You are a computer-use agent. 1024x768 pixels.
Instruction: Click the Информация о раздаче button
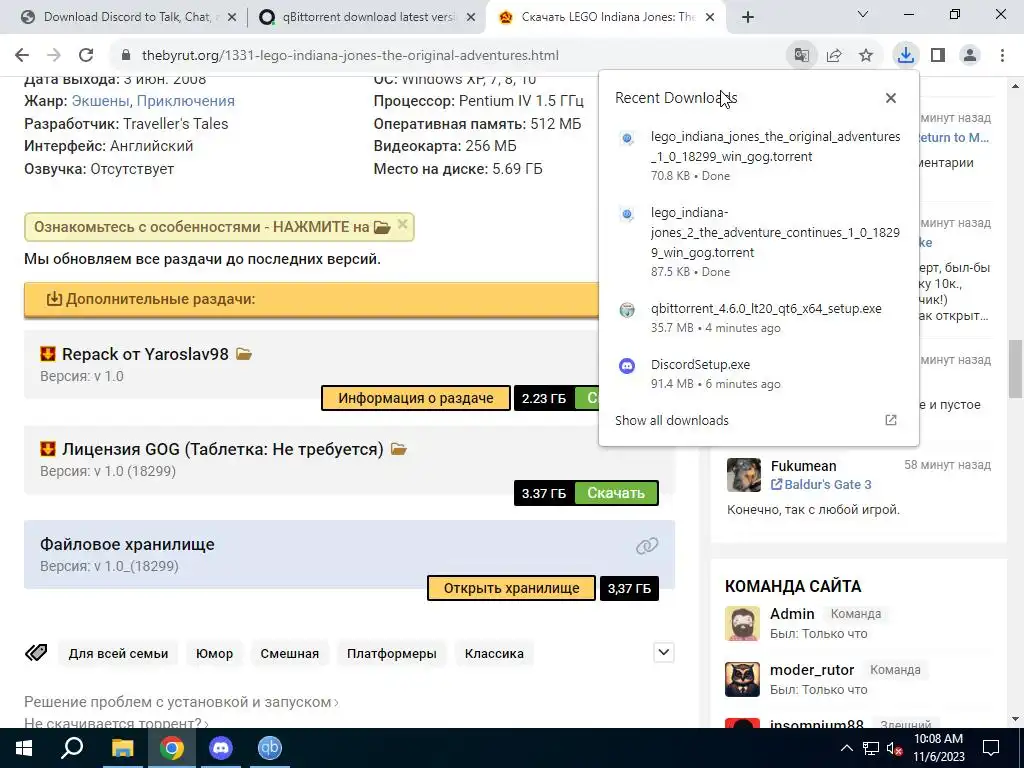click(416, 398)
